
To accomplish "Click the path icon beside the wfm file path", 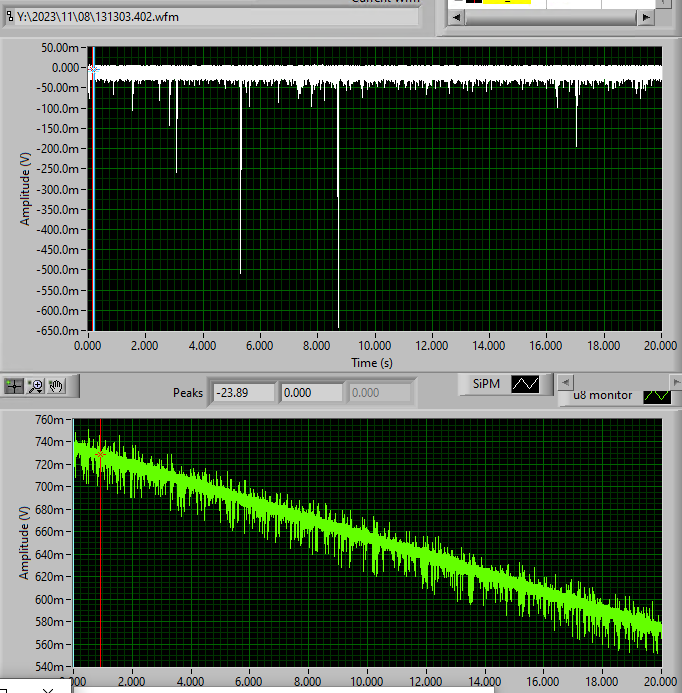I will [x=9, y=17].
